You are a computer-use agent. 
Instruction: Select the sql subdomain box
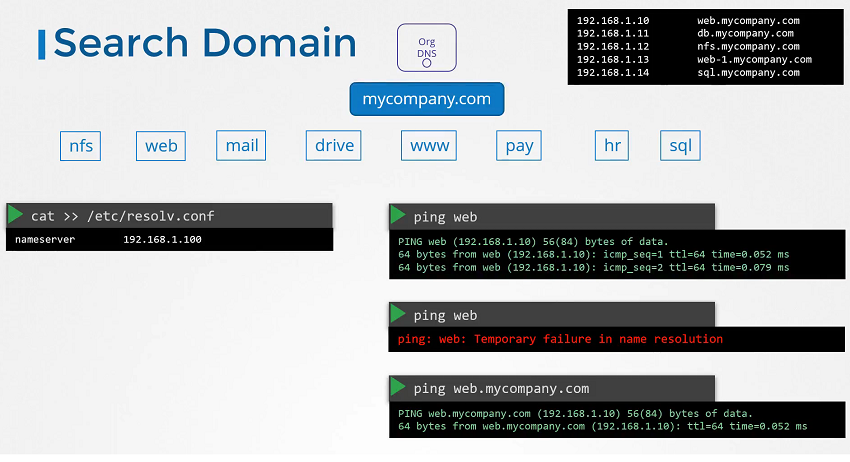[680, 146]
